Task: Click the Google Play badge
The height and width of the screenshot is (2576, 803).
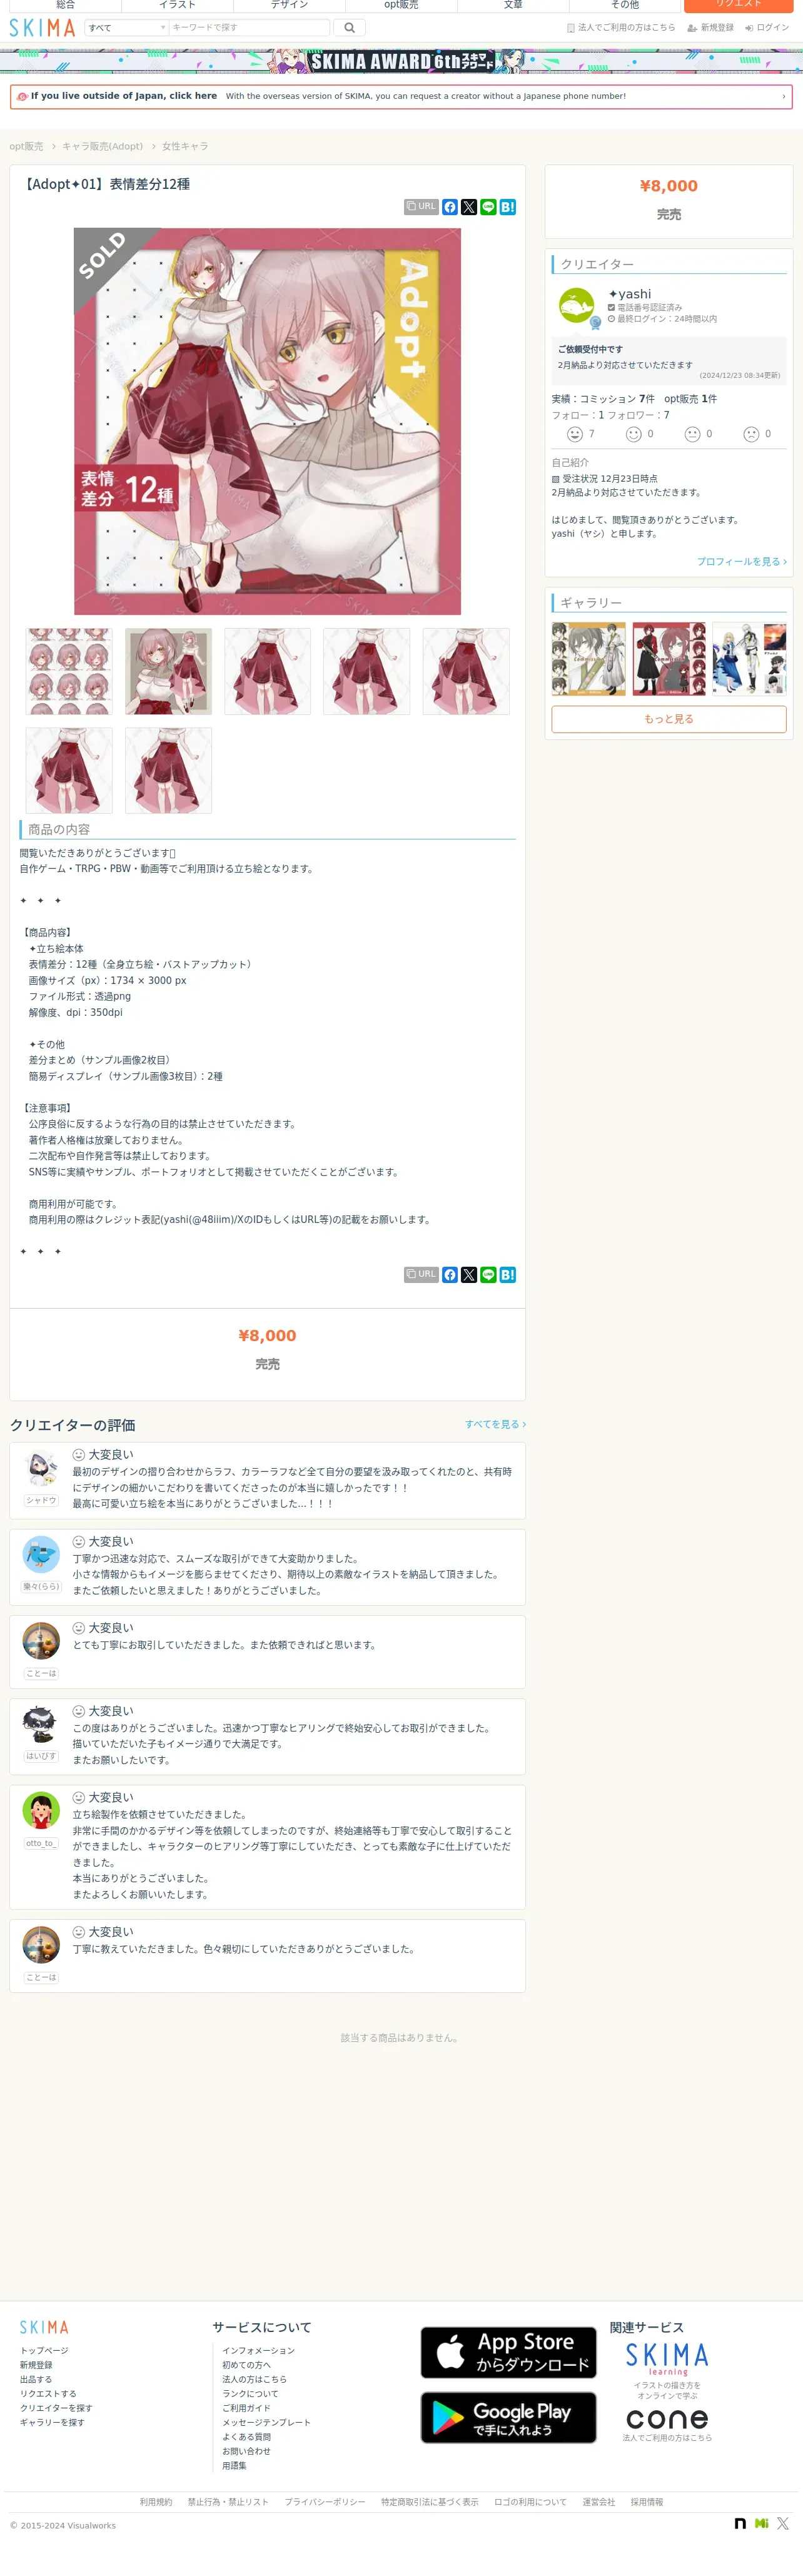Action: click(x=508, y=2418)
